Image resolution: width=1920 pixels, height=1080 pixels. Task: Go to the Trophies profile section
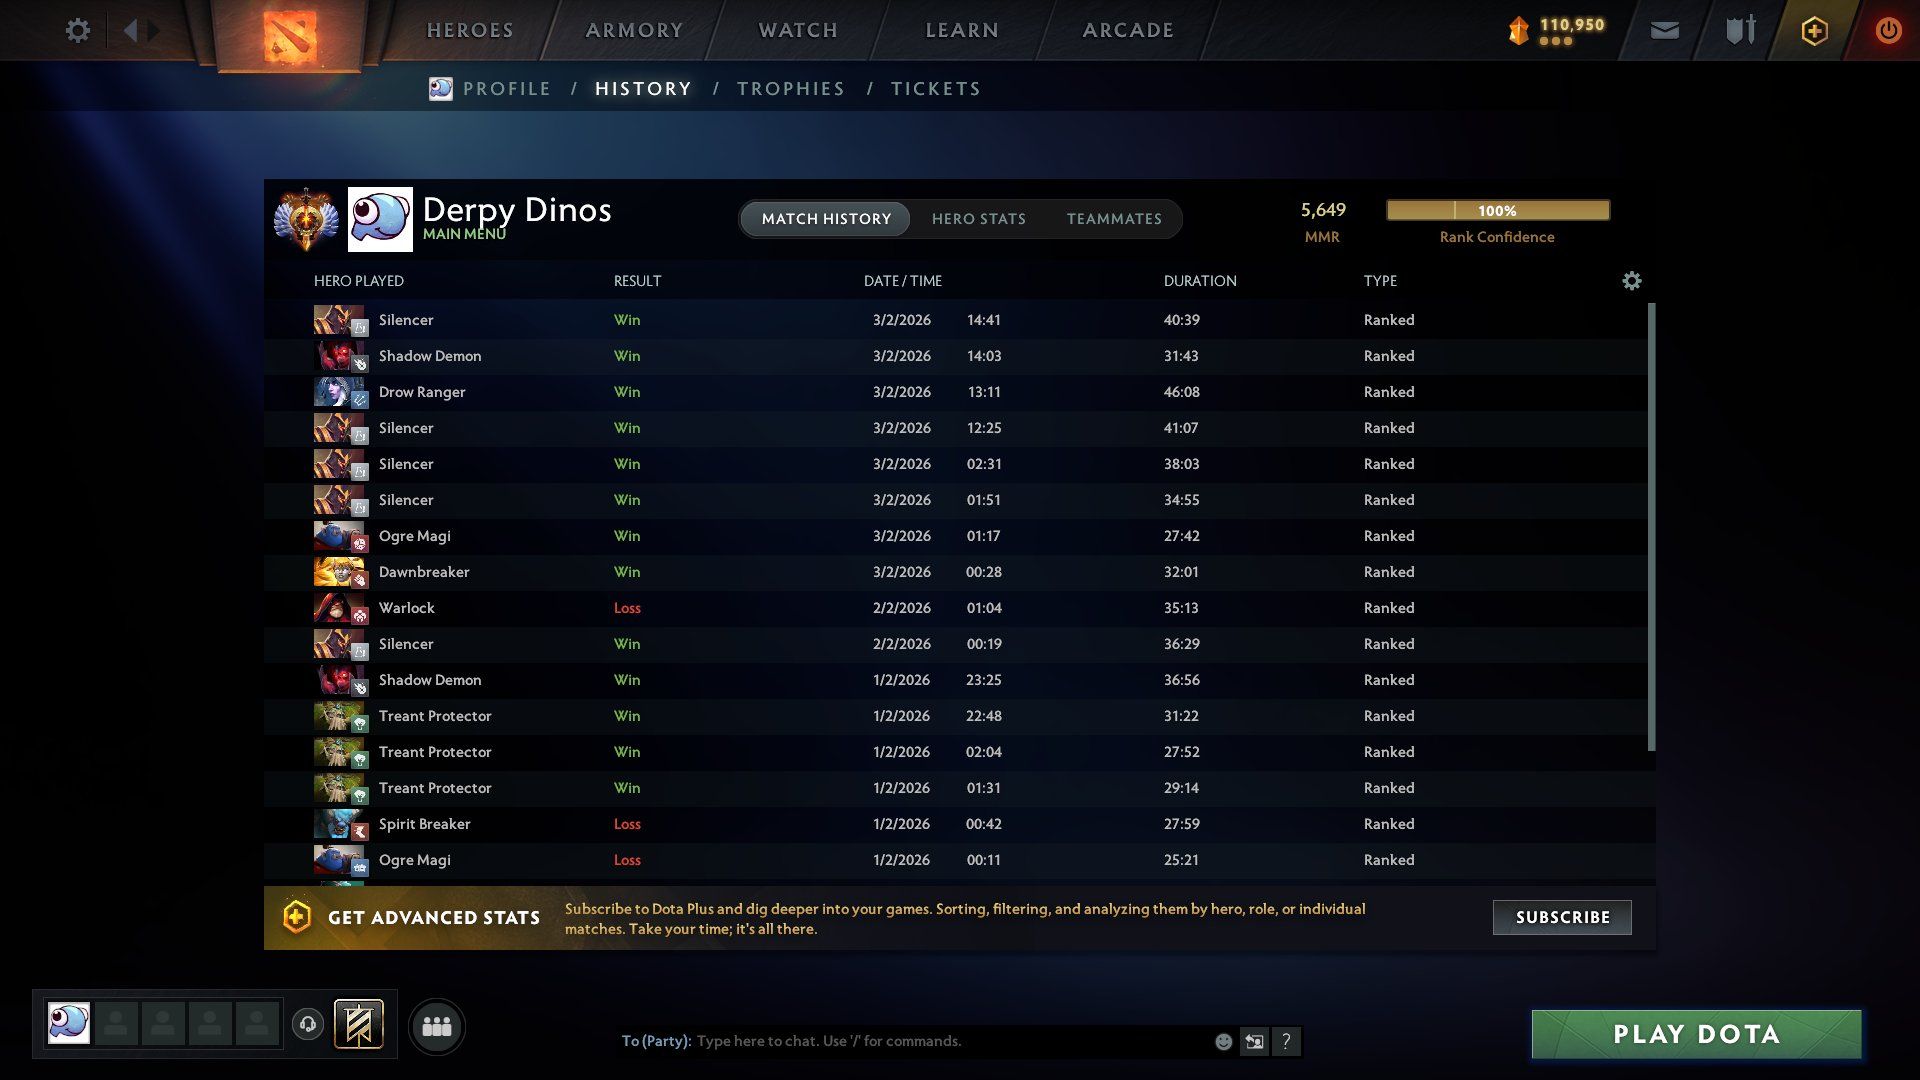pos(790,89)
